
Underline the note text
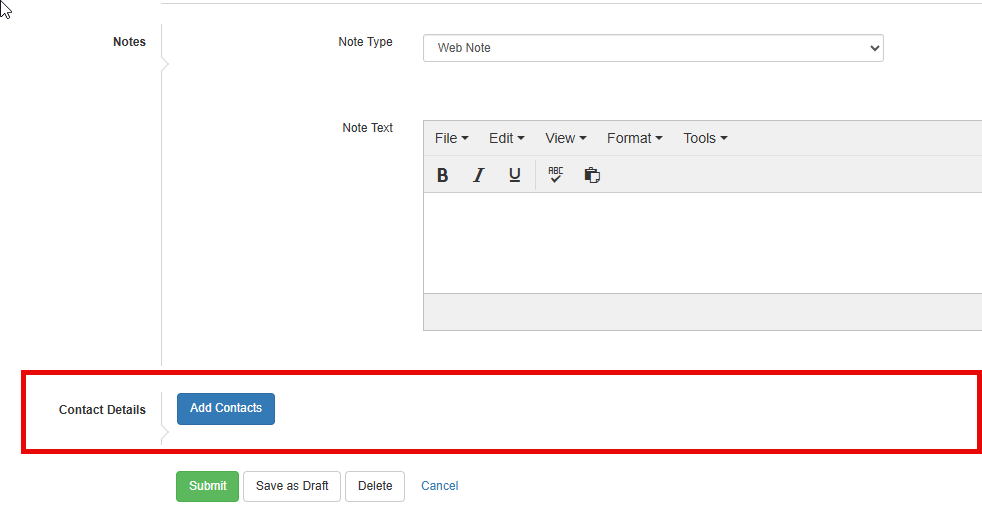[515, 175]
